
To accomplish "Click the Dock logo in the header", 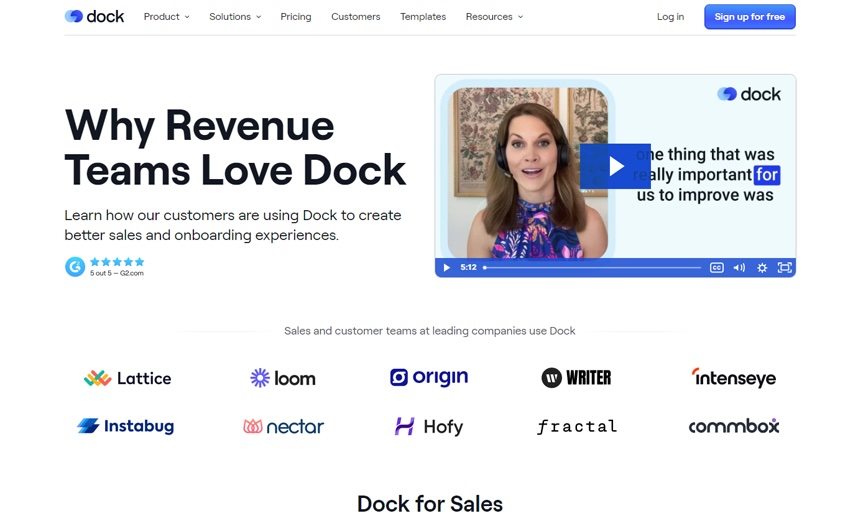I will click(x=95, y=17).
